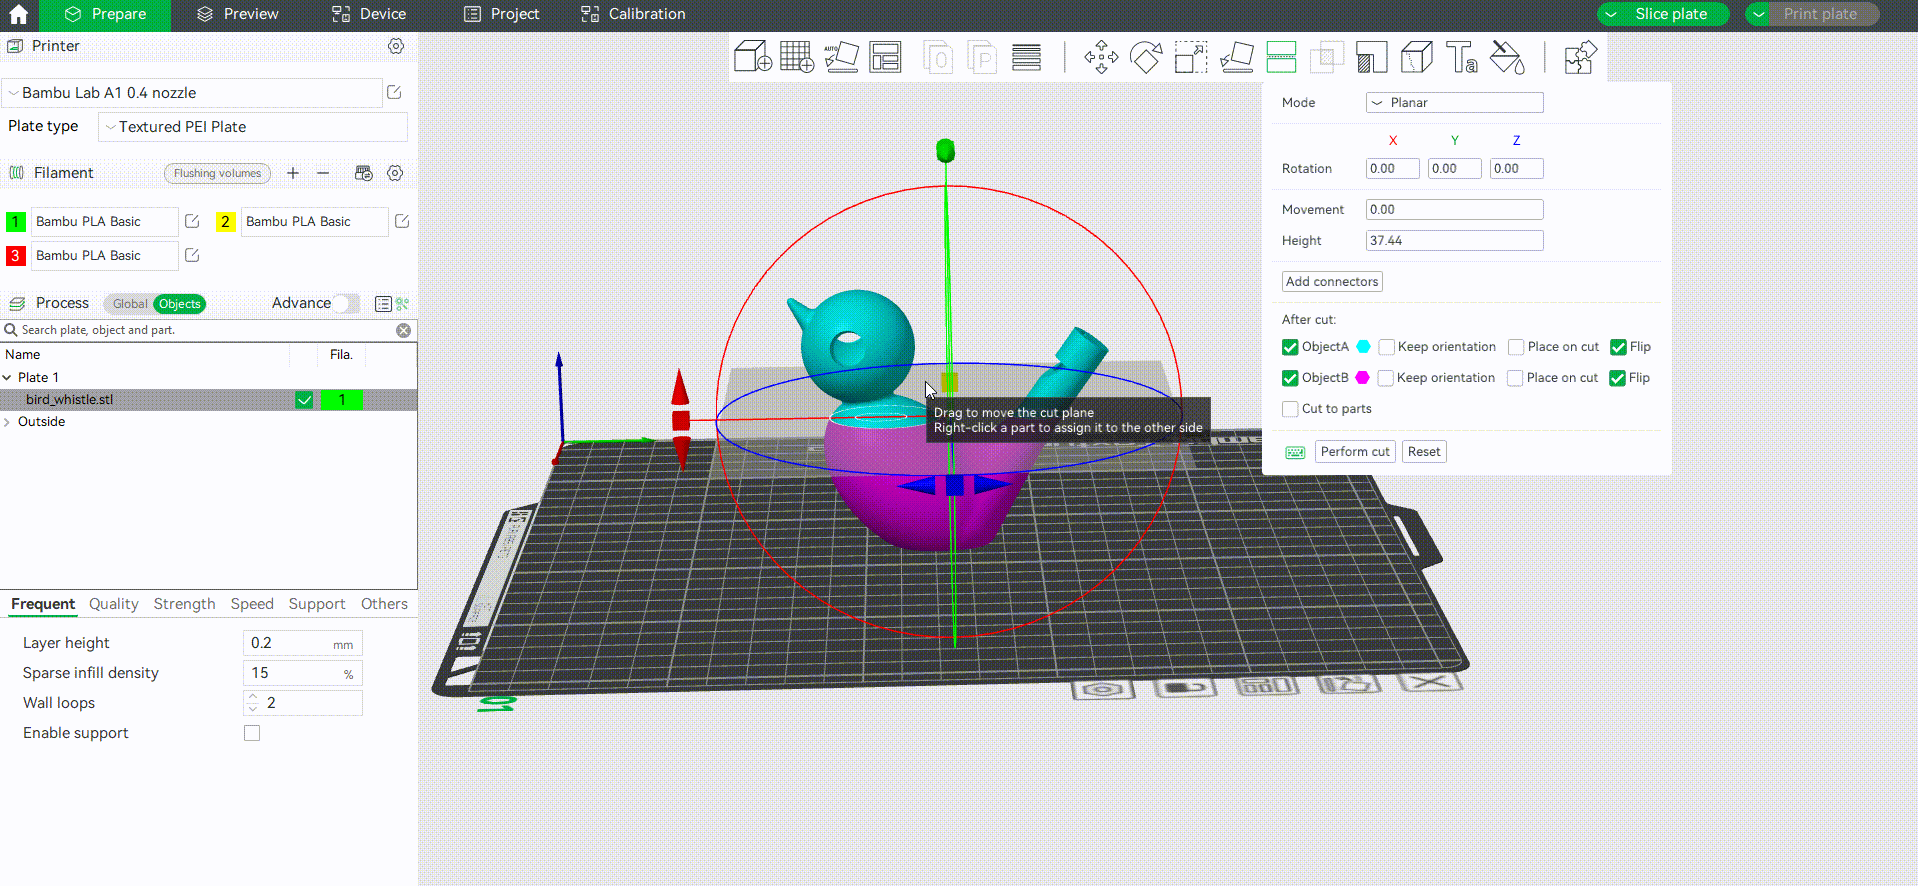Open the Assembly view puzzle icon
The width and height of the screenshot is (1918, 886).
pyautogui.click(x=1579, y=58)
